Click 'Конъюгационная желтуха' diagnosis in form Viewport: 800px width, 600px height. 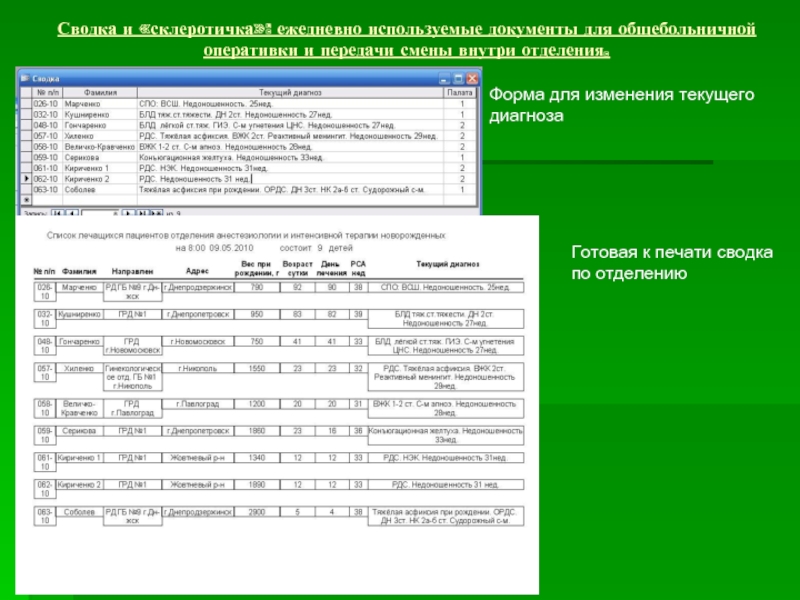click(x=290, y=157)
